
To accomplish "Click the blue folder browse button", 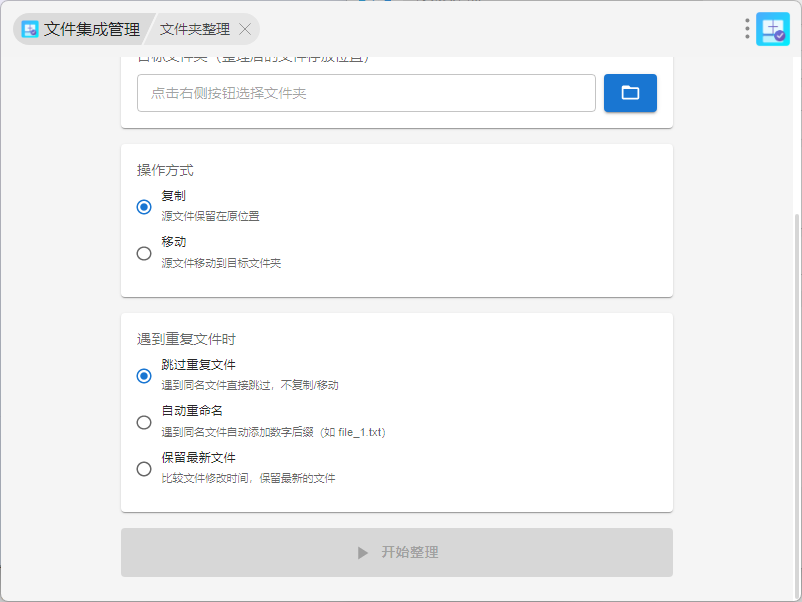I will pyautogui.click(x=630, y=93).
